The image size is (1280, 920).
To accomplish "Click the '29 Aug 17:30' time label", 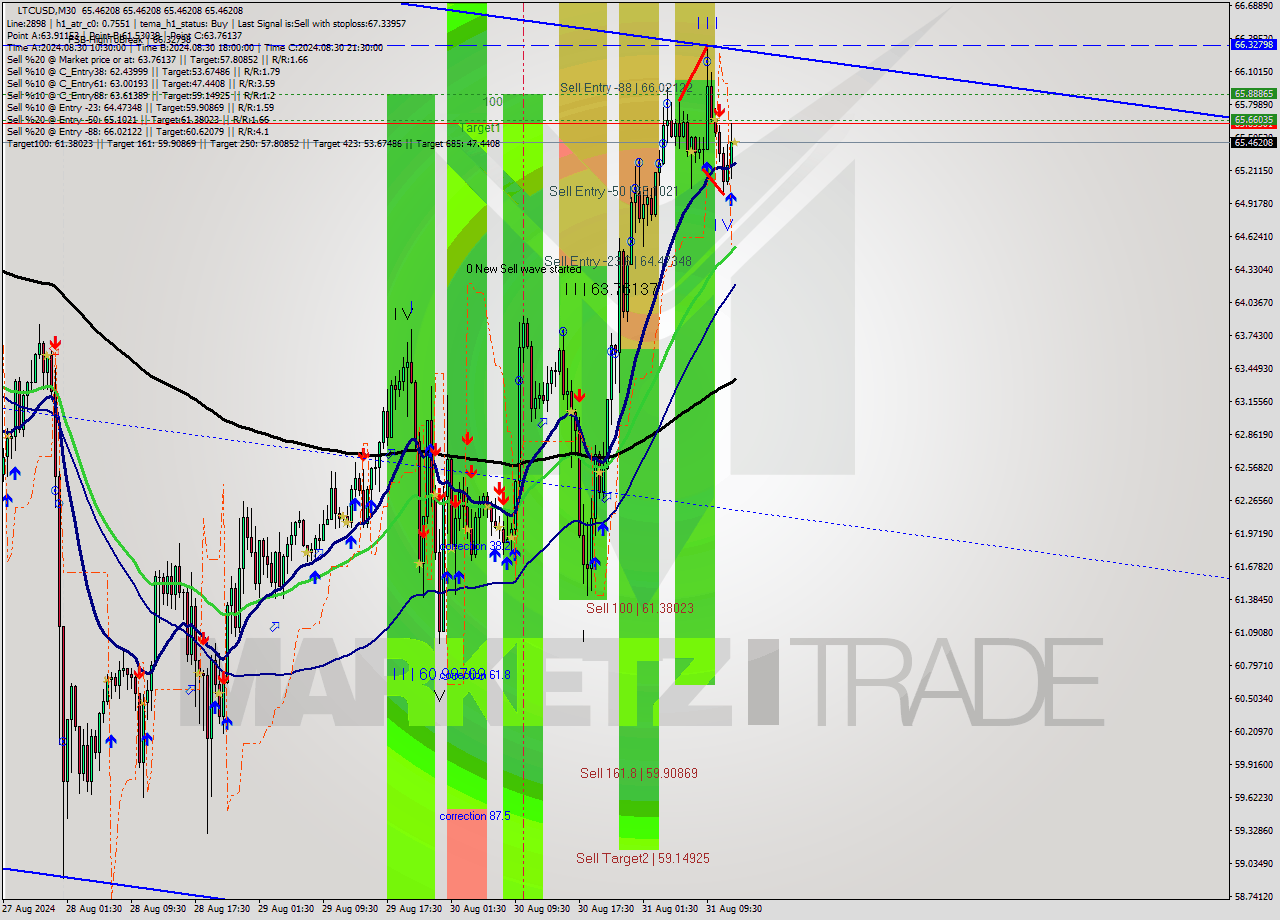I will click(414, 909).
